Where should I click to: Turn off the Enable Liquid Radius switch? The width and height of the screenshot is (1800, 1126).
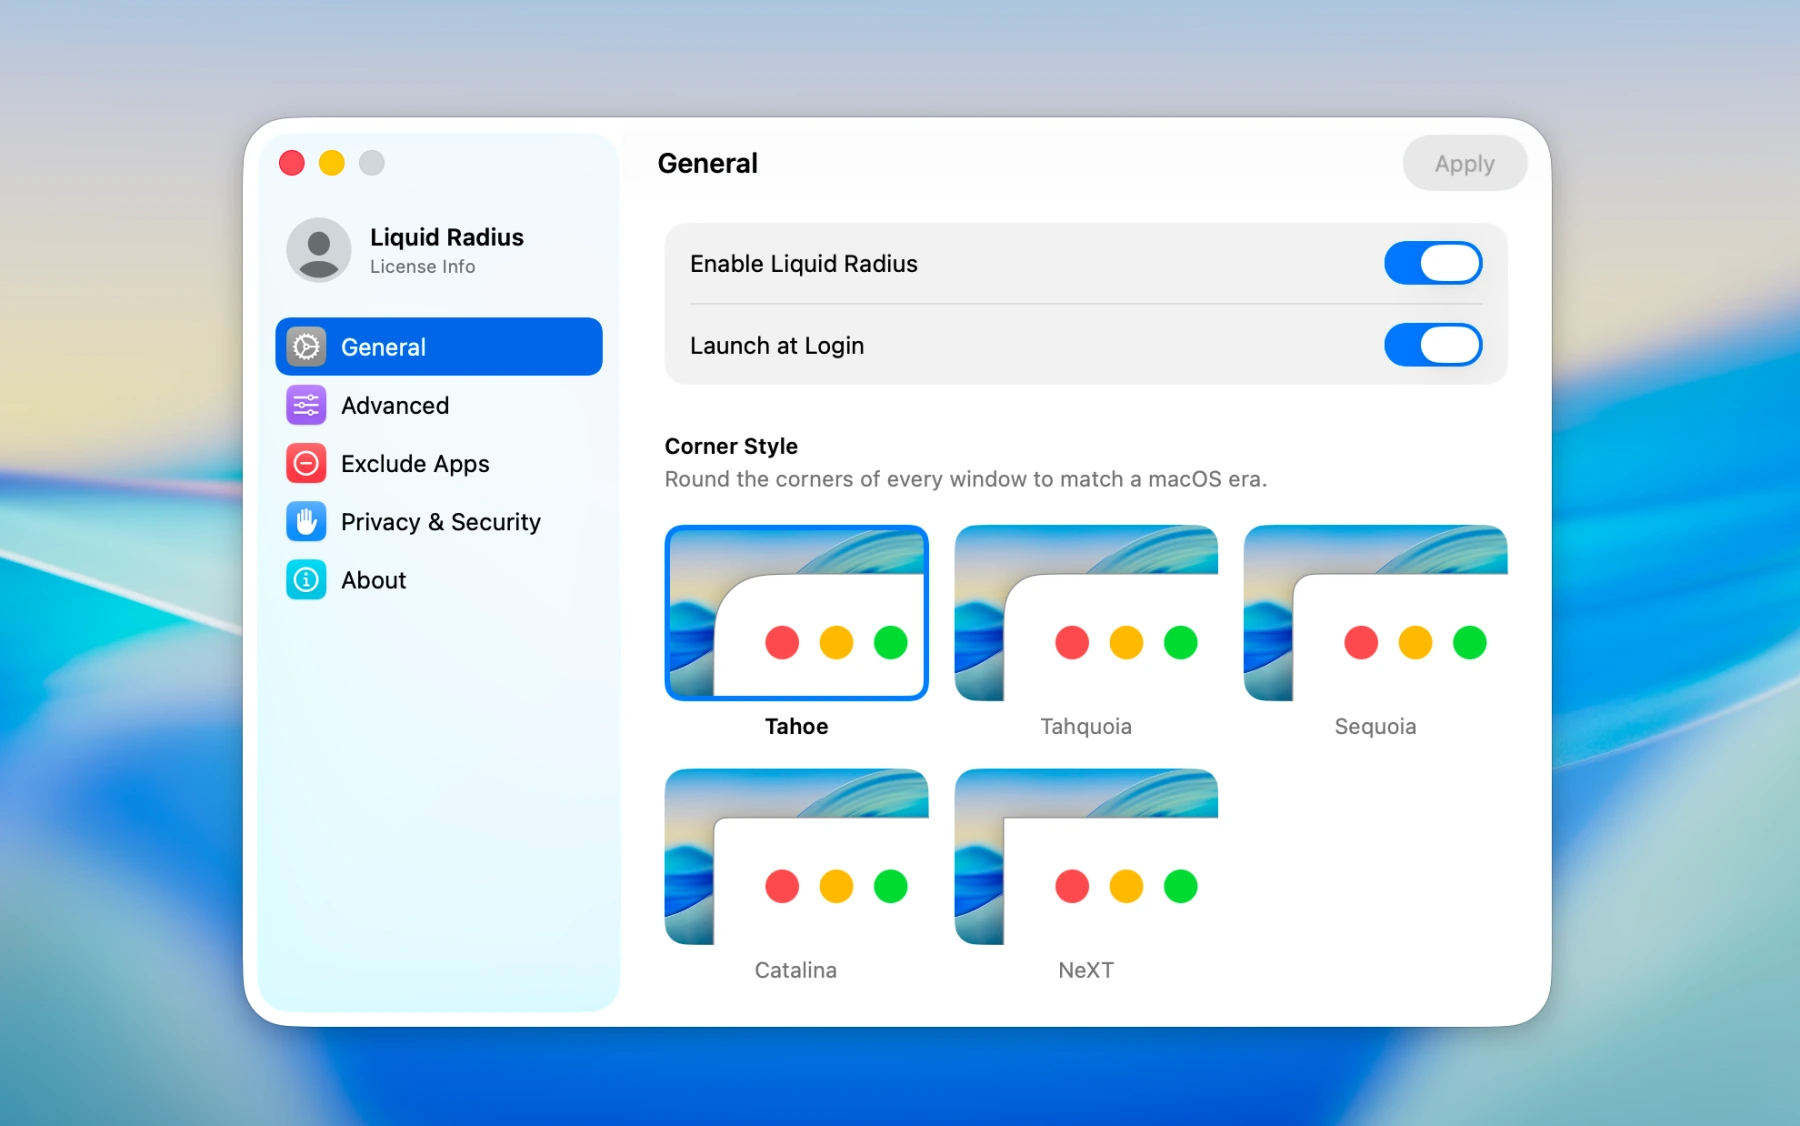pos(1433,263)
